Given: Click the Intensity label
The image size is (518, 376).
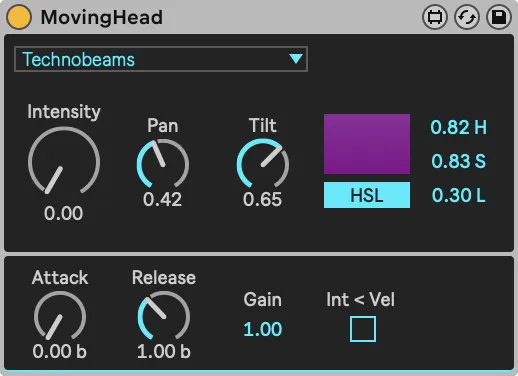Looking at the screenshot, I should click(x=64, y=112).
